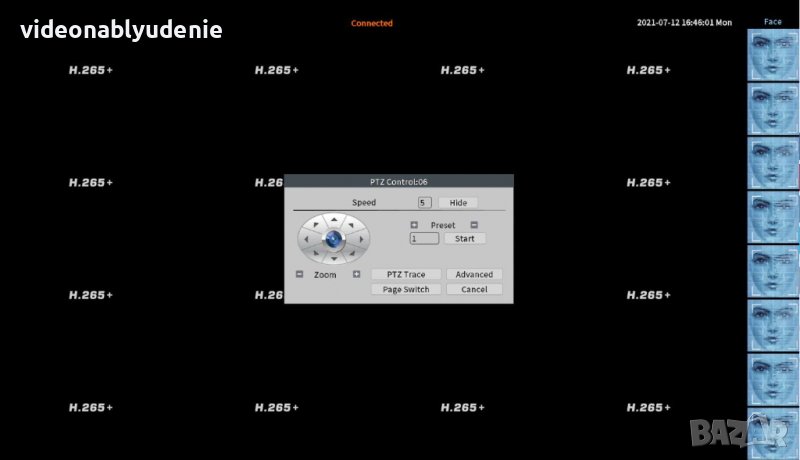Screen dimensions: 800x460
Task: Click the Zoom plus button
Action: [x=356, y=274]
